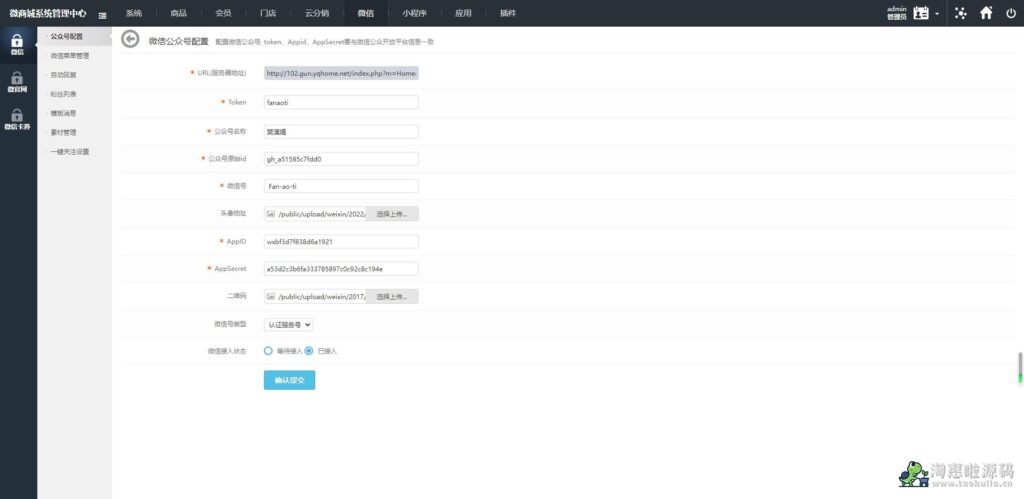Click the AppSecret input field
Screen dimensions: 1024x499
[x=341, y=269]
